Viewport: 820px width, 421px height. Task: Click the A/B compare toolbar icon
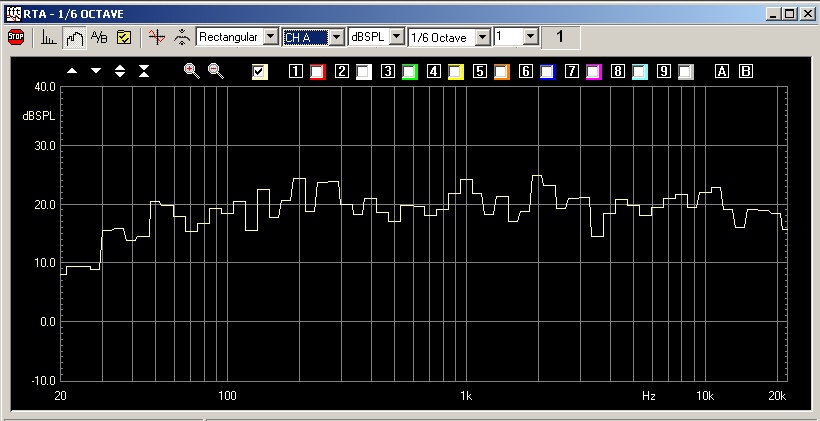pos(99,37)
